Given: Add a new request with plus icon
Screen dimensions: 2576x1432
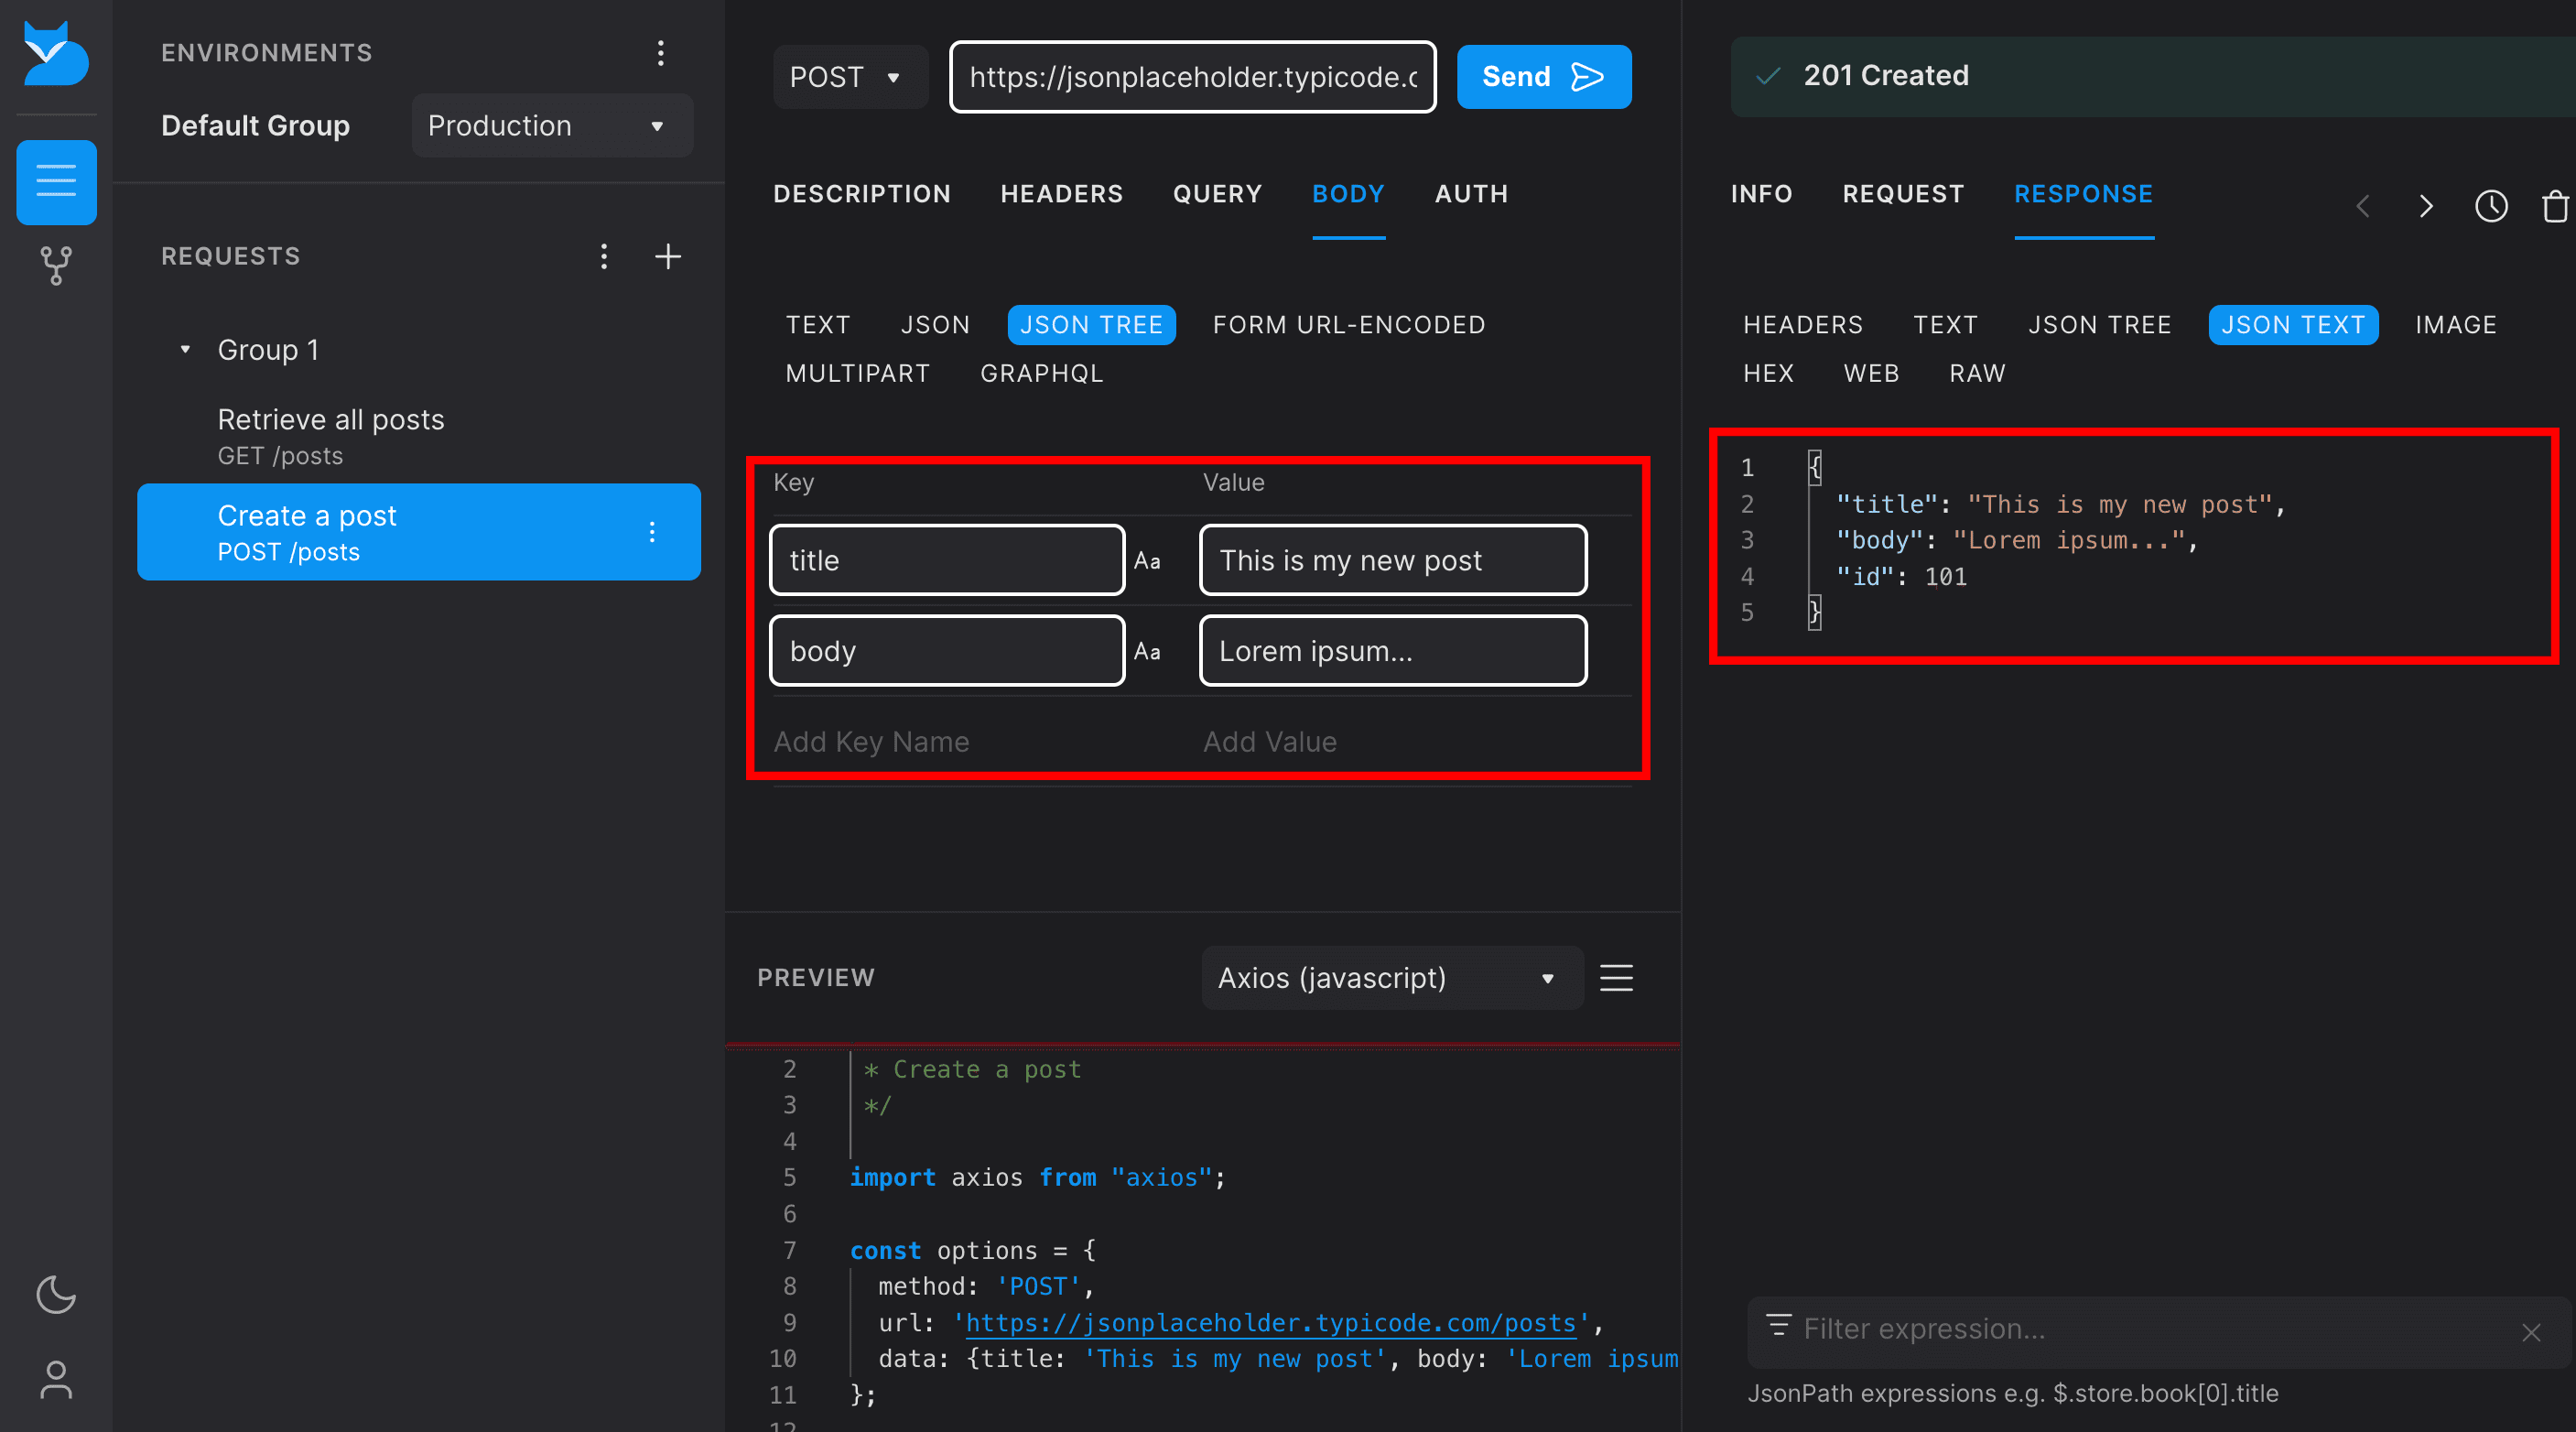Looking at the screenshot, I should [668, 257].
